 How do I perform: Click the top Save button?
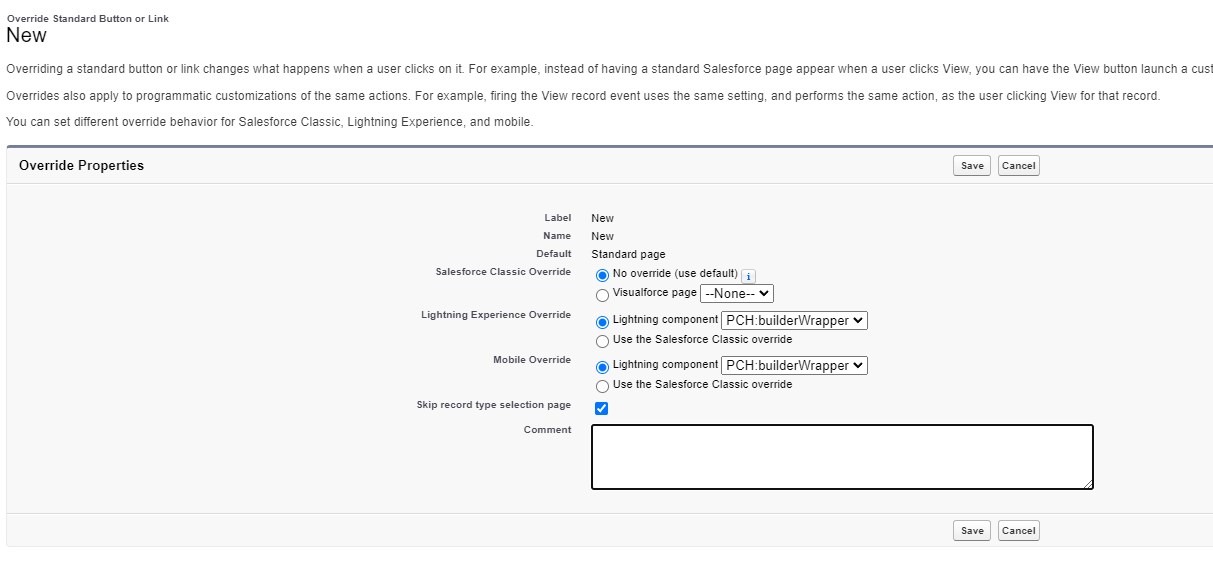pyautogui.click(x=972, y=166)
